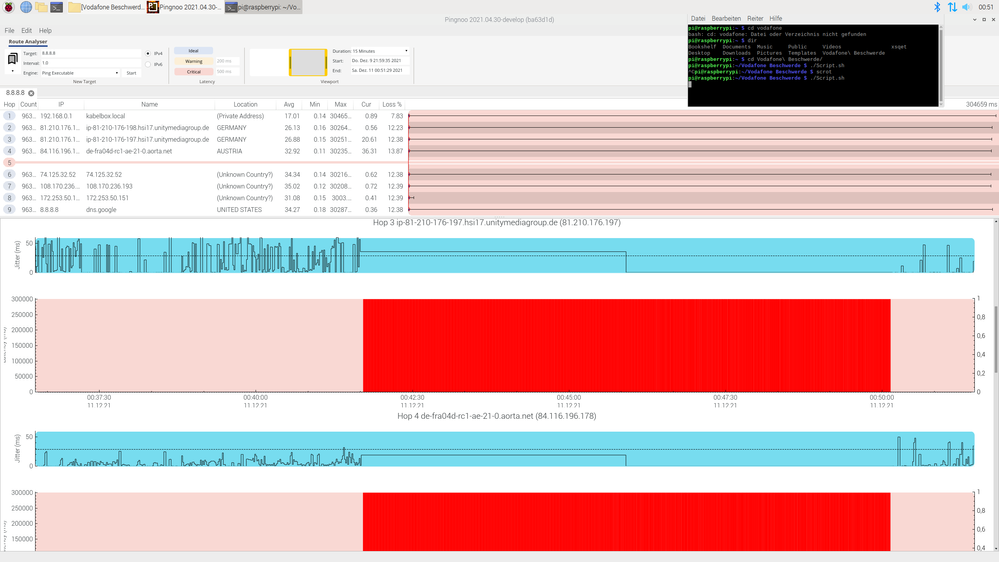The height and width of the screenshot is (562, 999).
Task: Click the favourites bookmark icon
Action: (x=12, y=59)
